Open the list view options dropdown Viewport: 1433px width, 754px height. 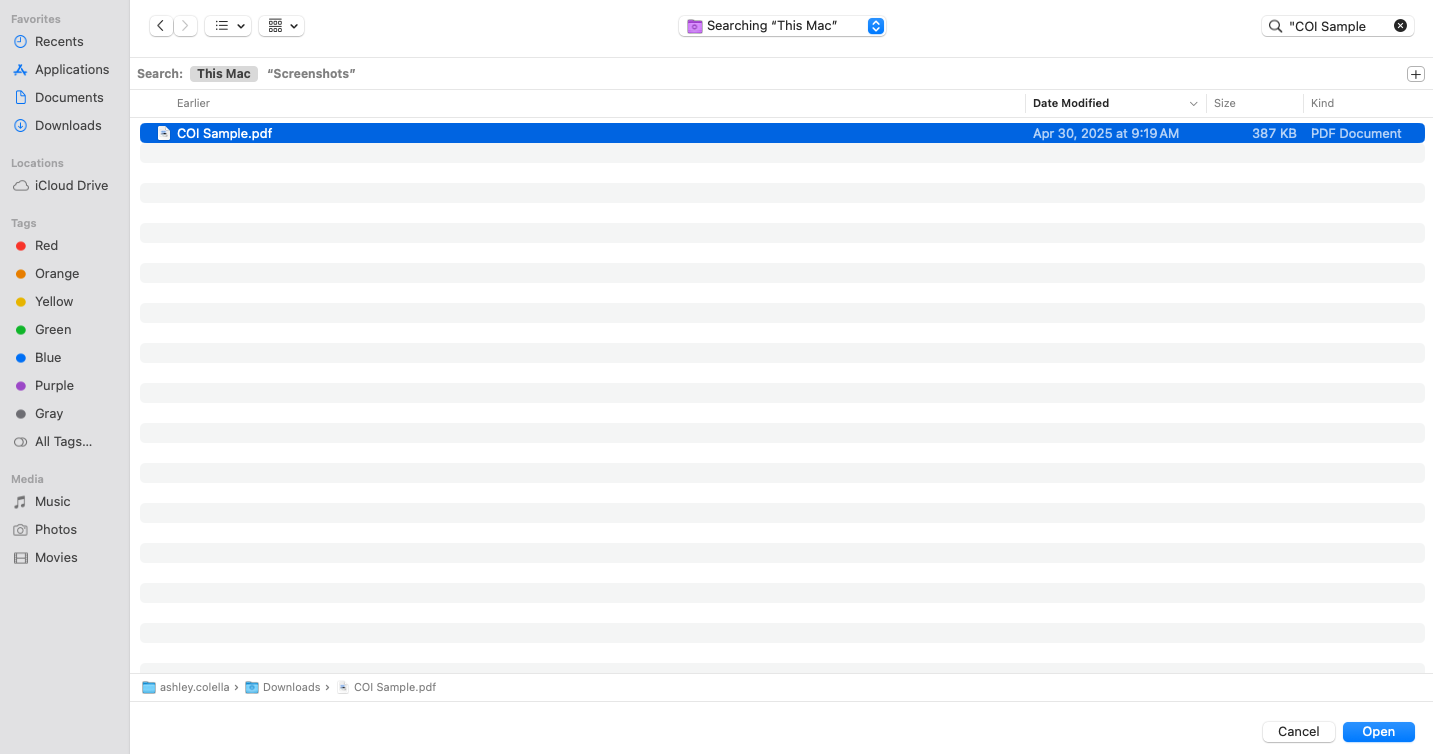pos(228,26)
